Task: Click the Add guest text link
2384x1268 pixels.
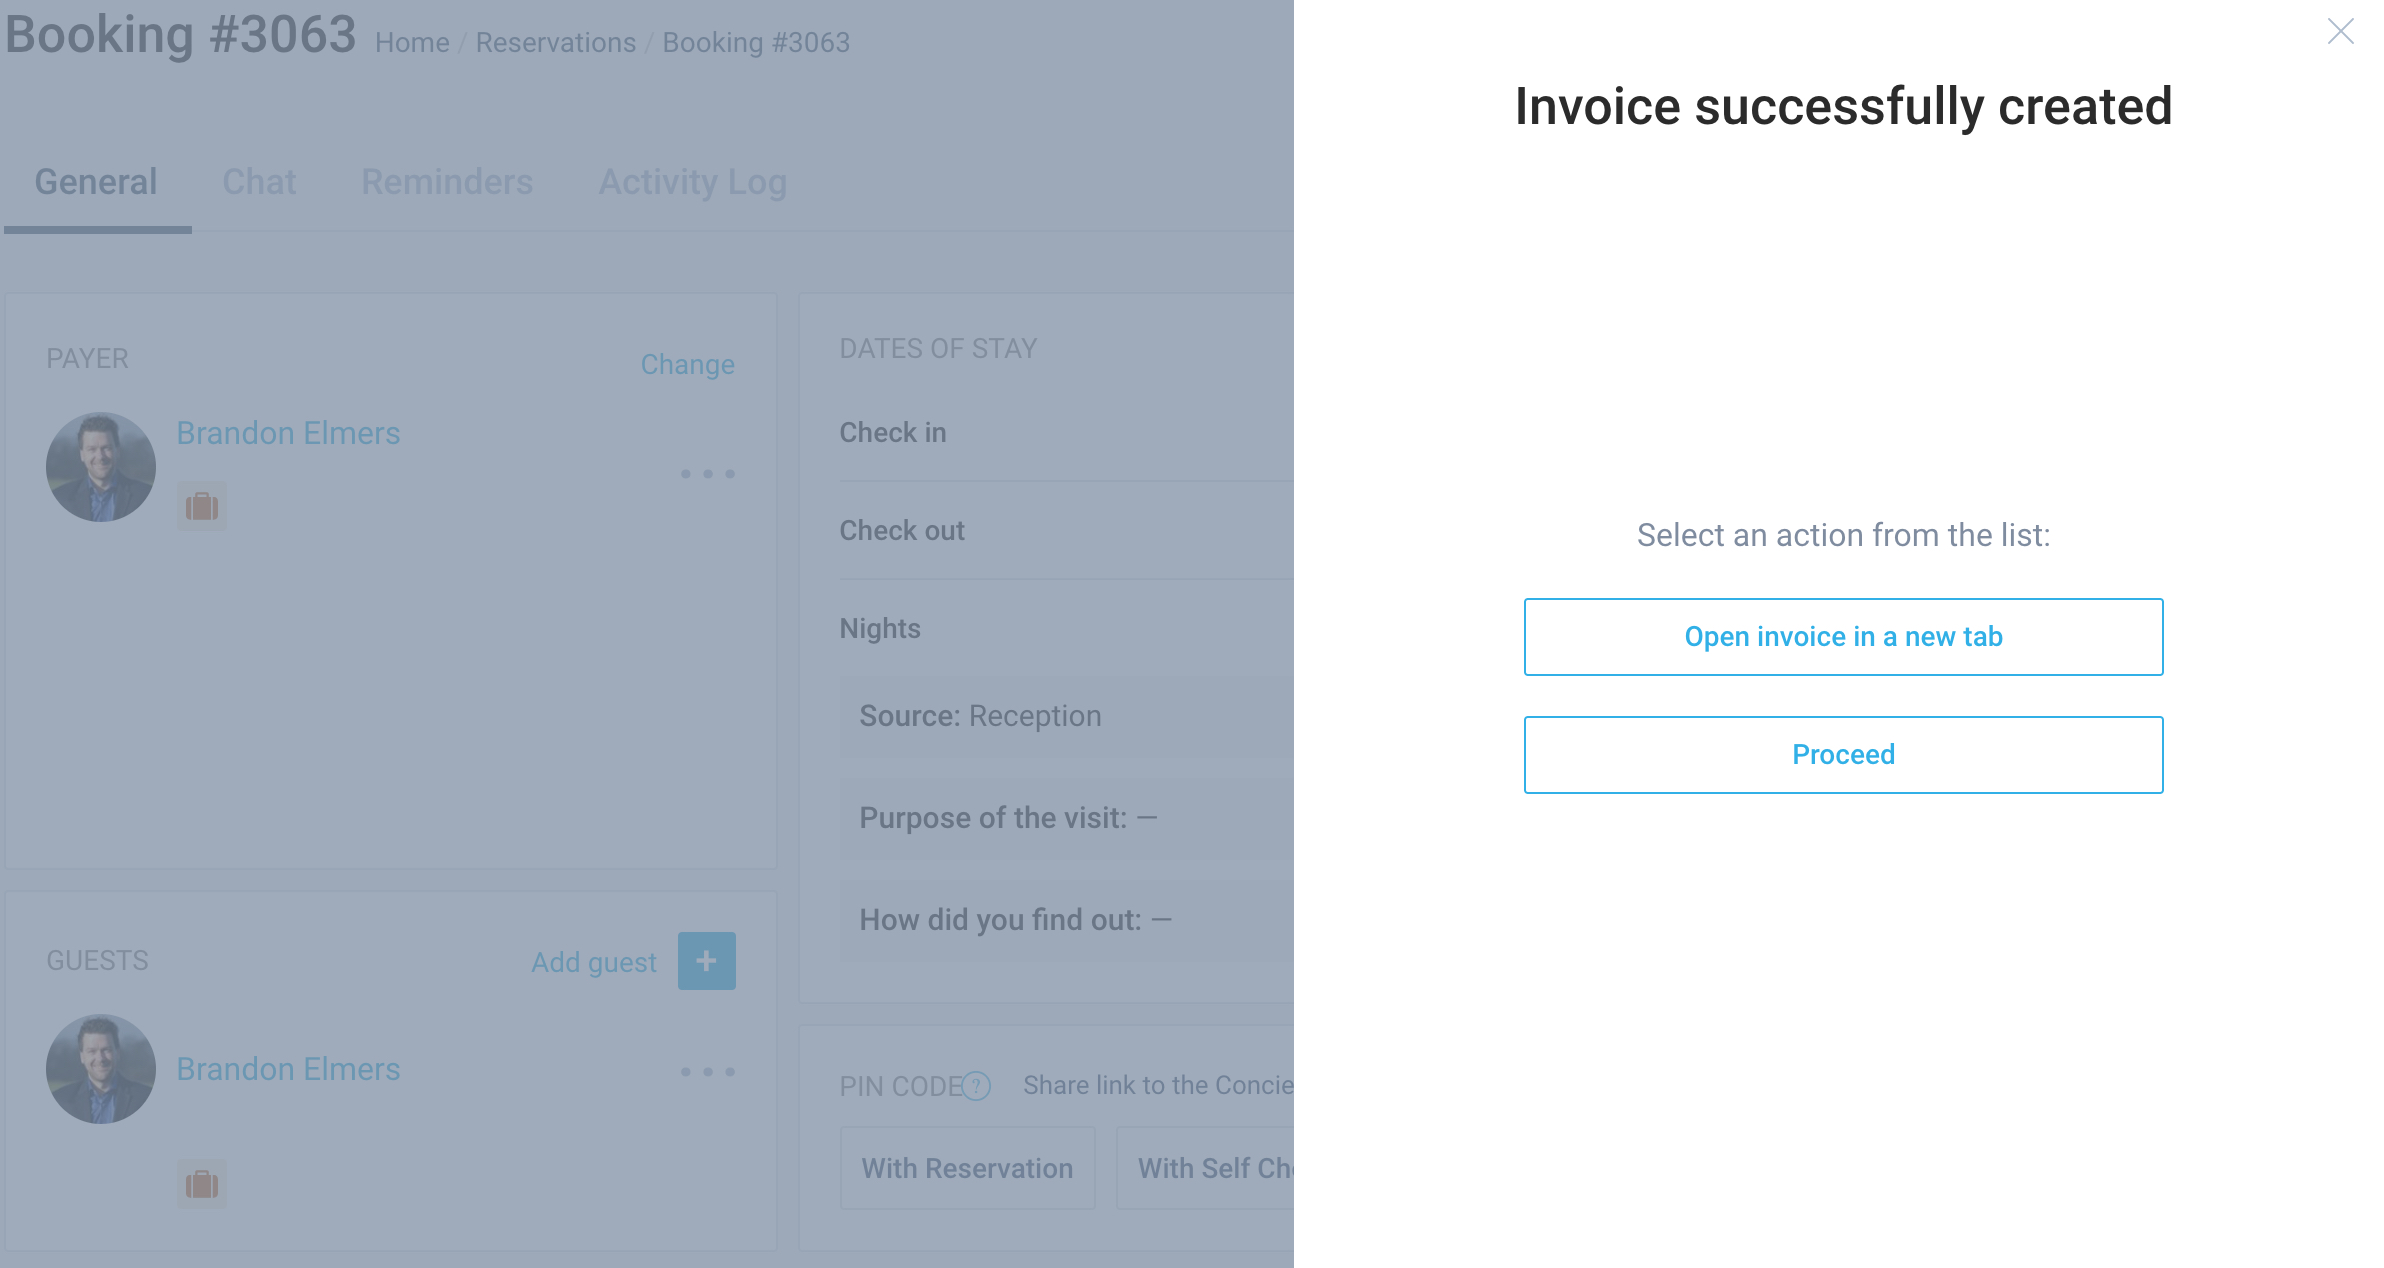Action: pyautogui.click(x=593, y=962)
